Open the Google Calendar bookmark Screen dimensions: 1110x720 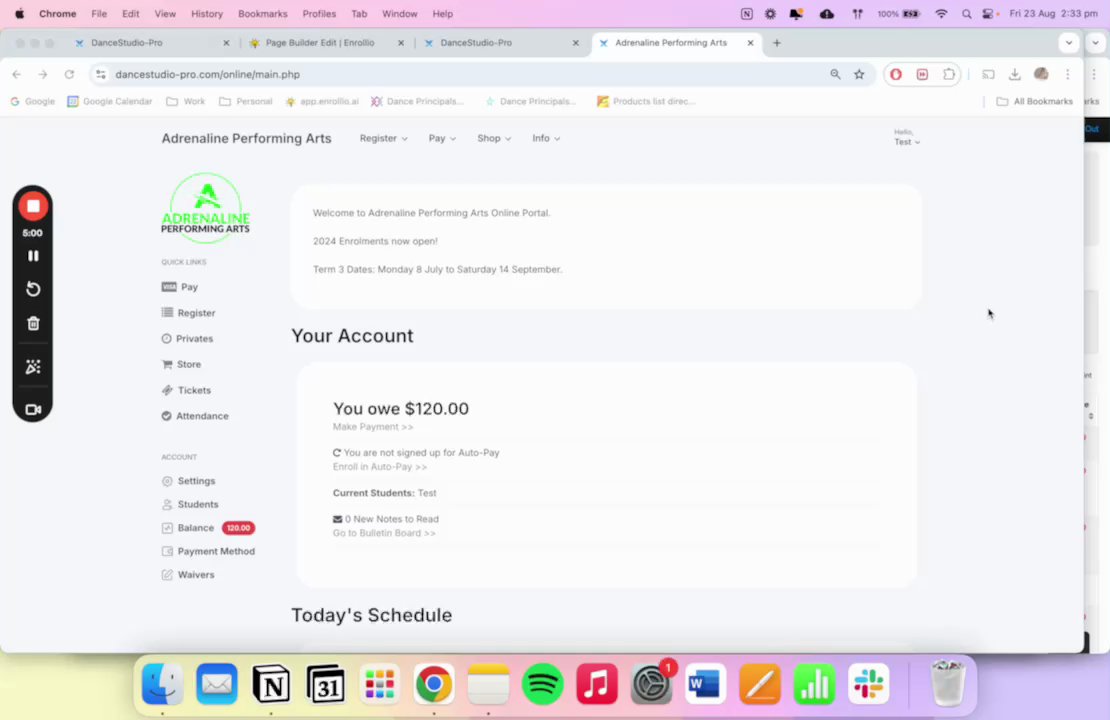pos(110,101)
